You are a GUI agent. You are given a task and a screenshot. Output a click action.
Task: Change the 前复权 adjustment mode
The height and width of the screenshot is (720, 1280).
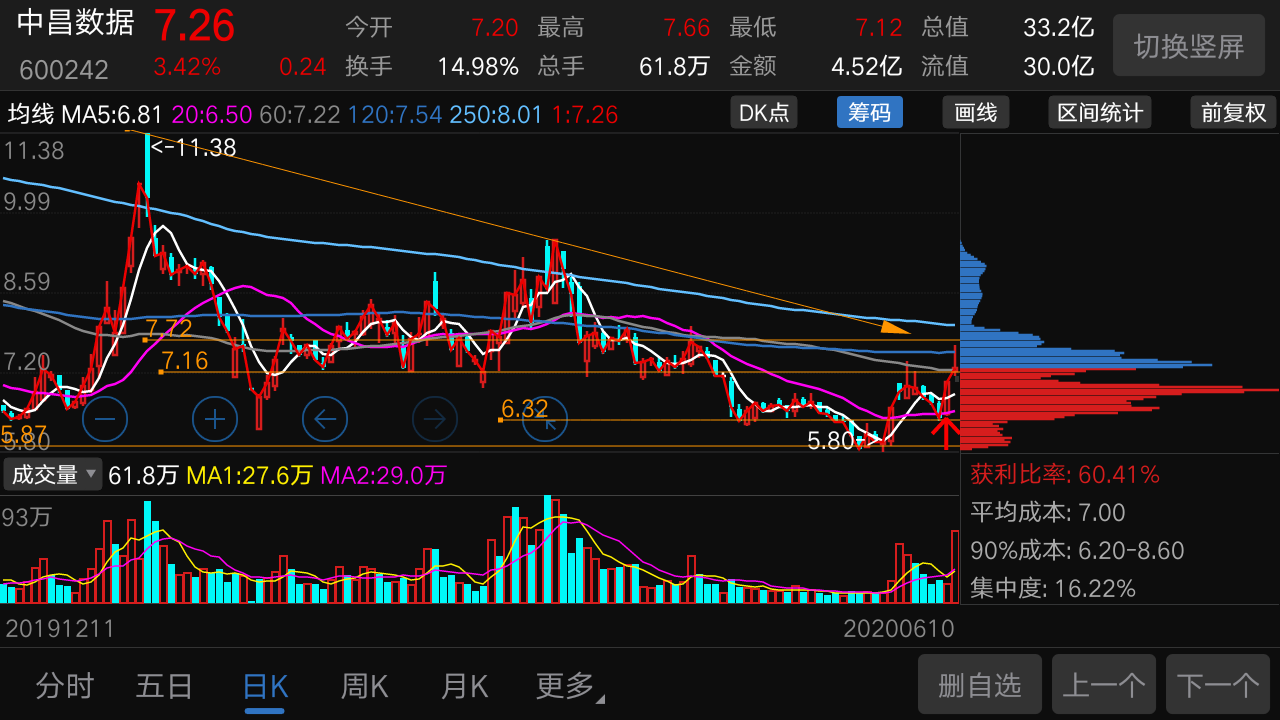(x=1234, y=112)
